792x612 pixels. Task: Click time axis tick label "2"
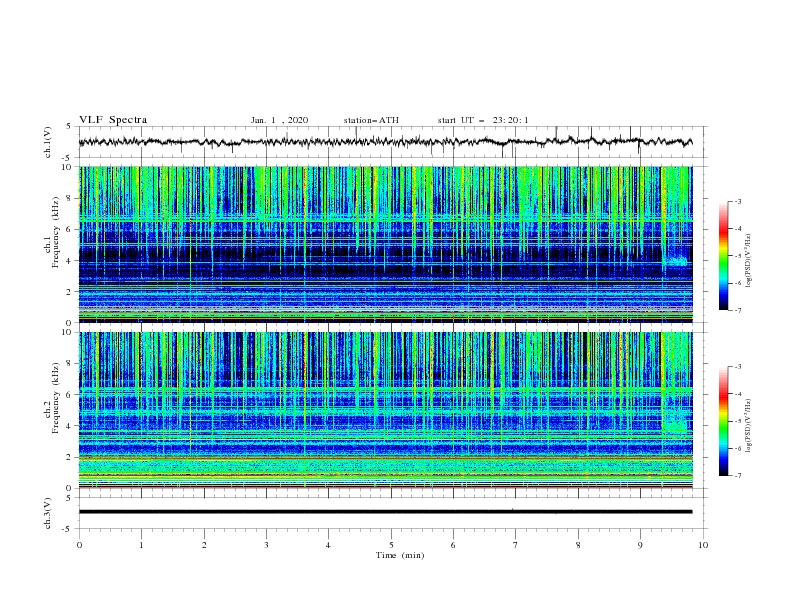[204, 545]
